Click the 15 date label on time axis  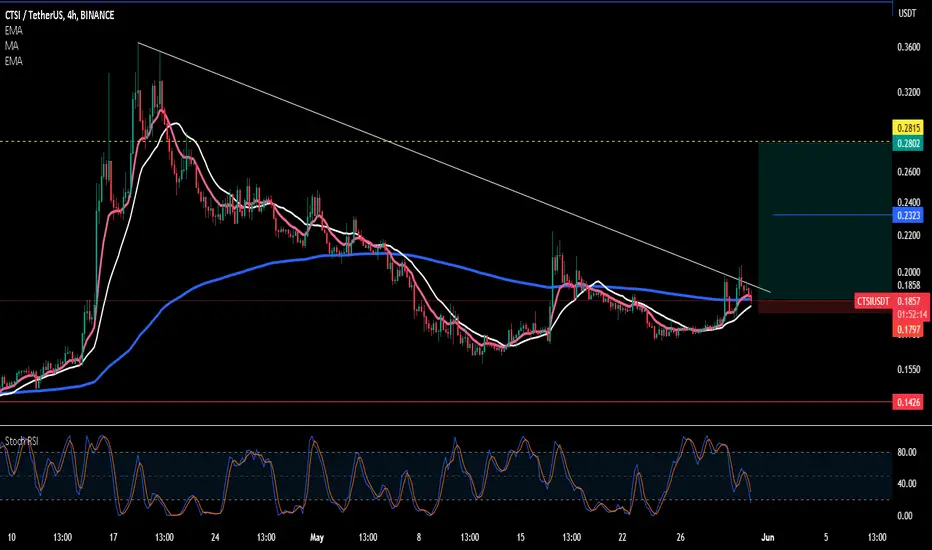pos(521,538)
